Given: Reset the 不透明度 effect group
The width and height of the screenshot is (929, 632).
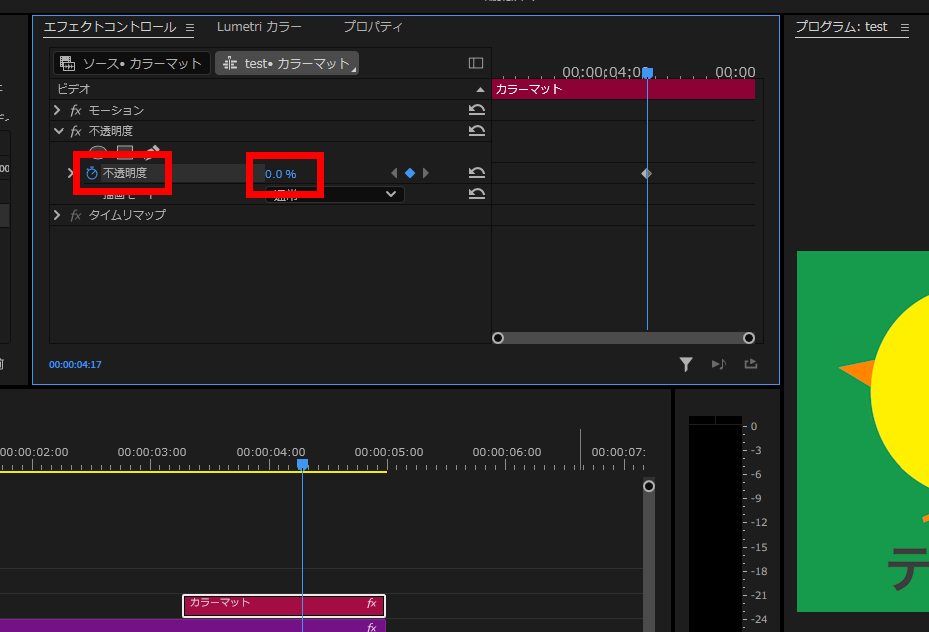Looking at the screenshot, I should point(477,130).
